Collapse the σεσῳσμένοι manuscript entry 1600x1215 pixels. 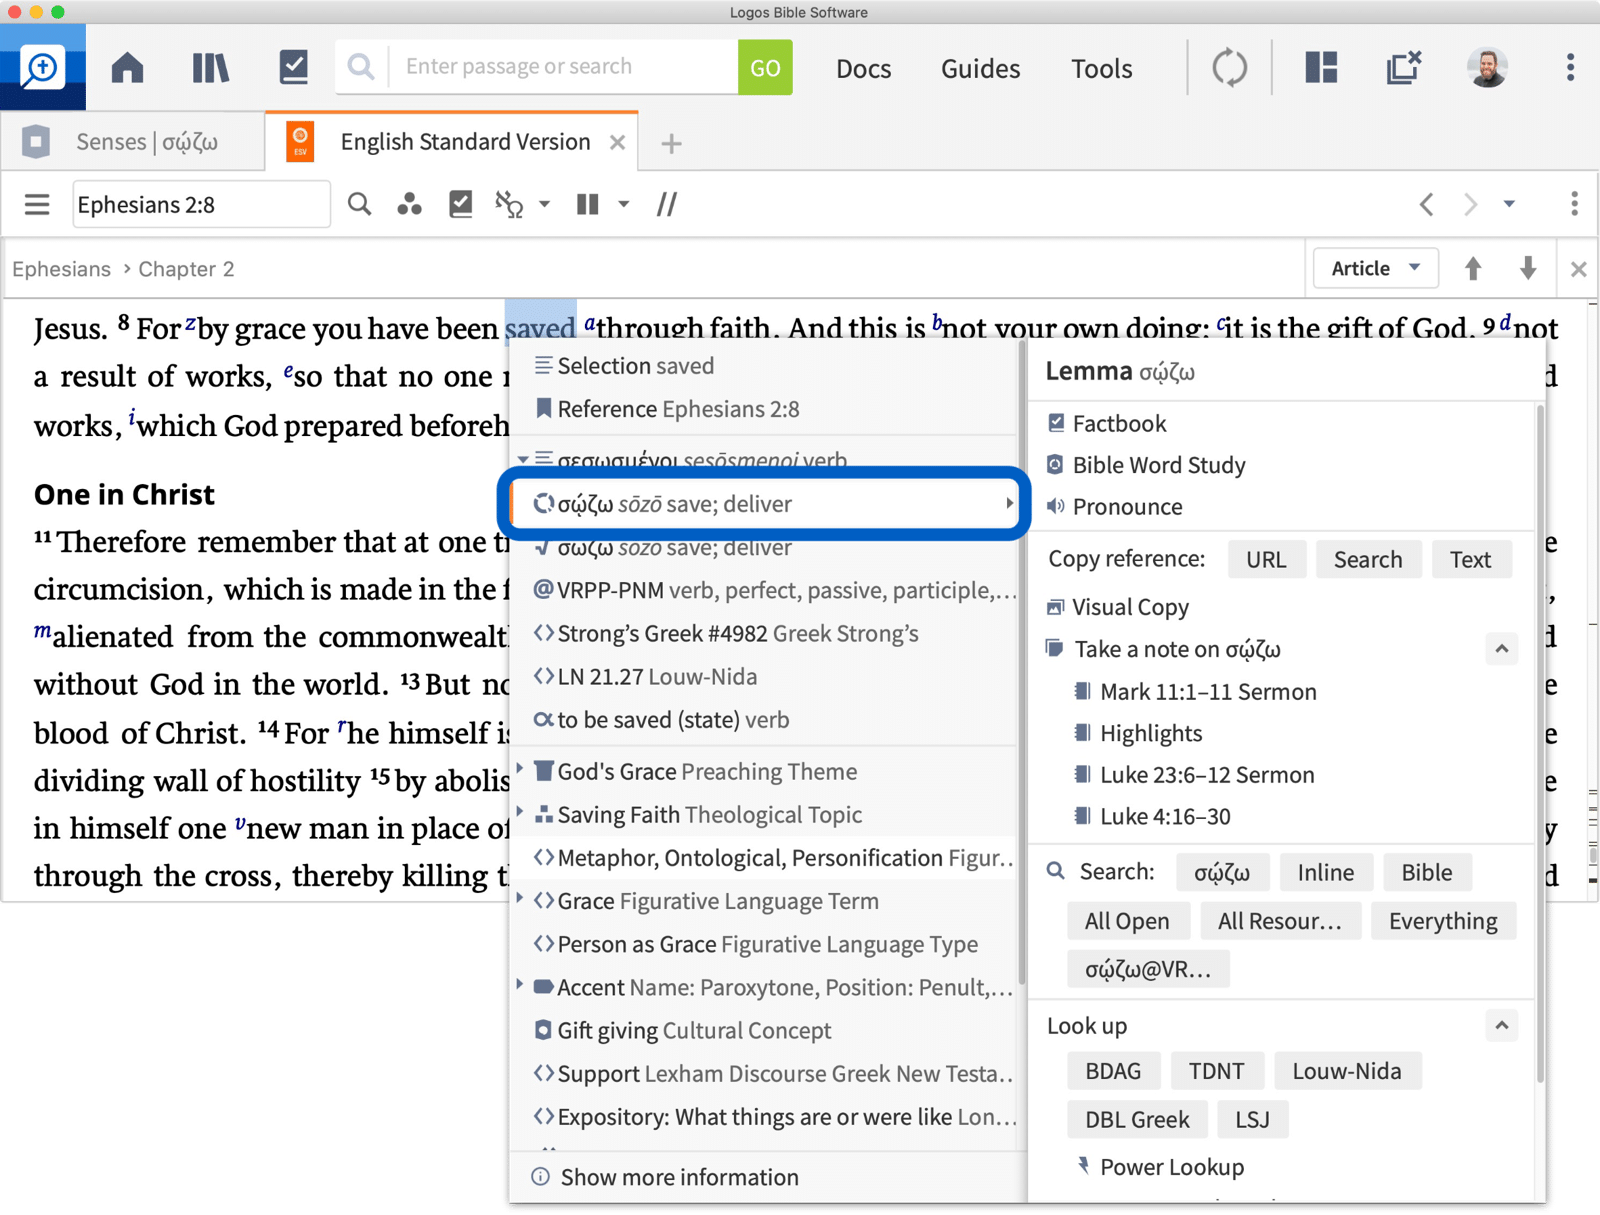(x=523, y=460)
